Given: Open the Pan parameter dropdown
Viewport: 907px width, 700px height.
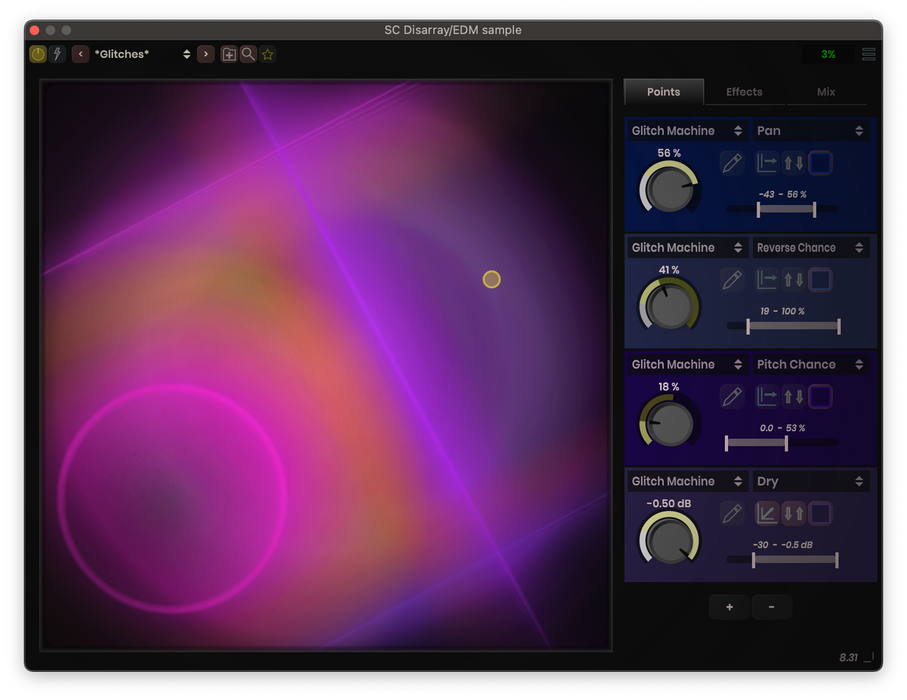Looking at the screenshot, I should pyautogui.click(x=810, y=131).
